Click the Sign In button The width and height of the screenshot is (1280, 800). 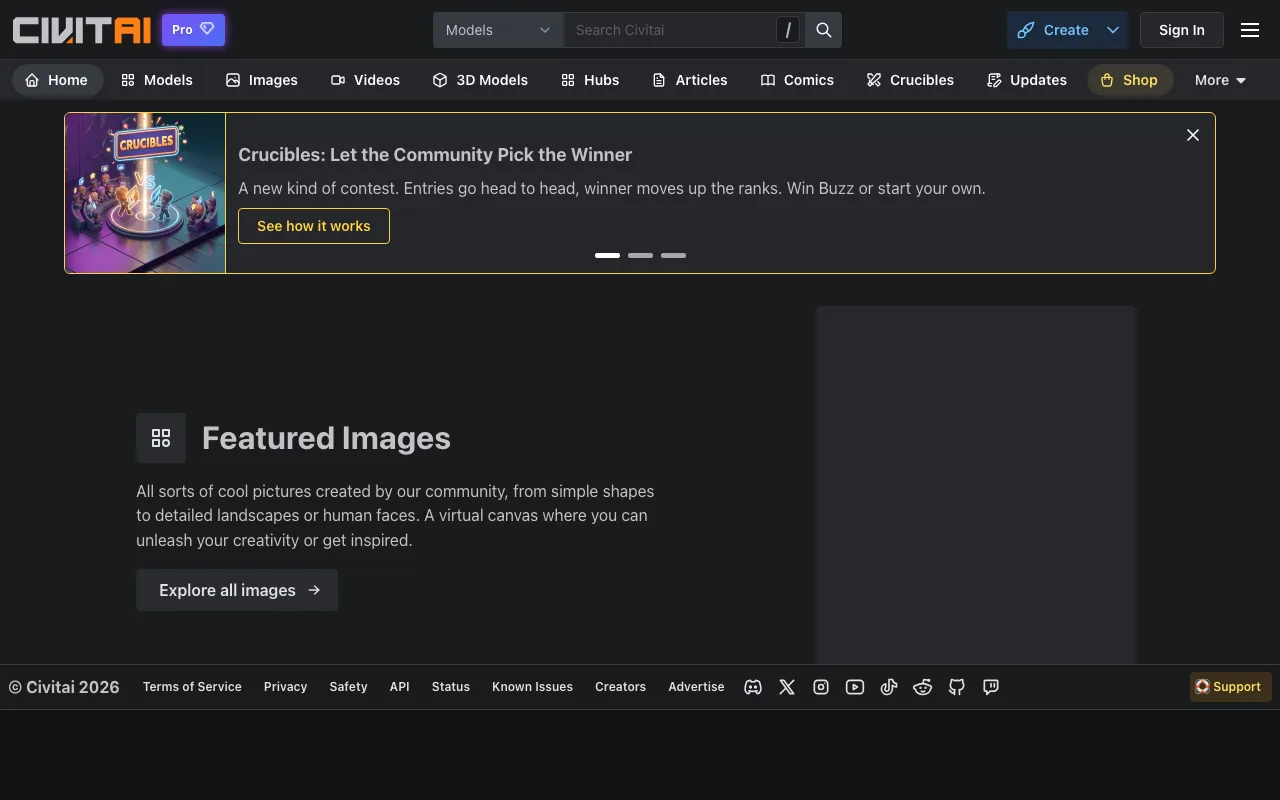click(x=1182, y=30)
